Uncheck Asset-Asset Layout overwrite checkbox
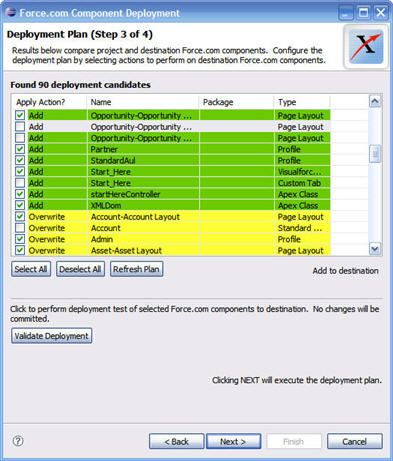Screen dimensions: 393x461 point(20,250)
